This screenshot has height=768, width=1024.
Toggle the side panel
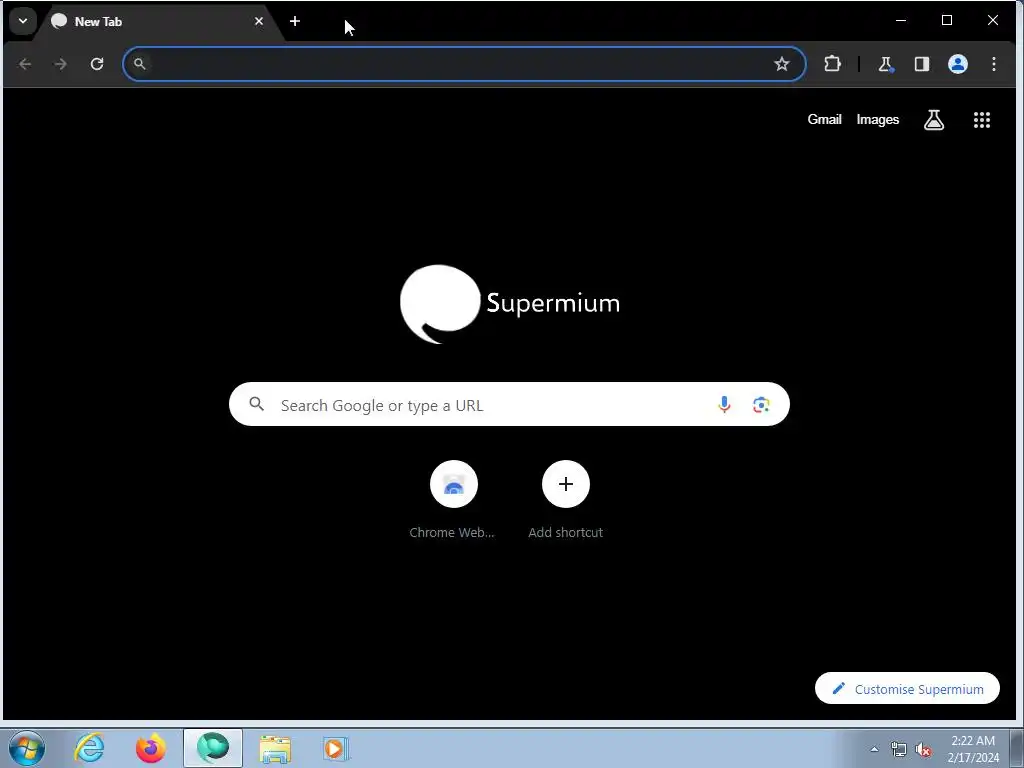click(921, 64)
